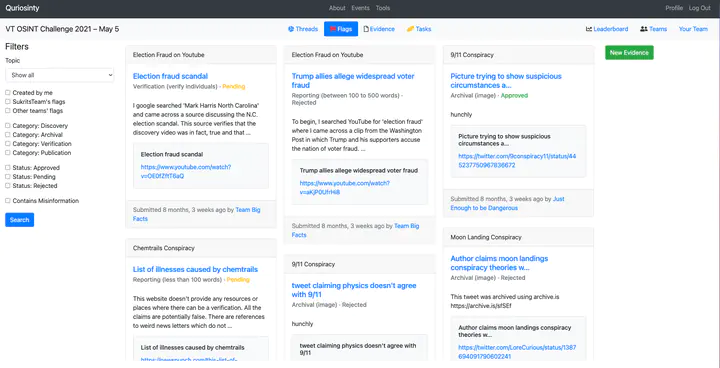The width and height of the screenshot is (720, 368).
Task: Click the Leaderboard chart icon
Action: point(589,29)
